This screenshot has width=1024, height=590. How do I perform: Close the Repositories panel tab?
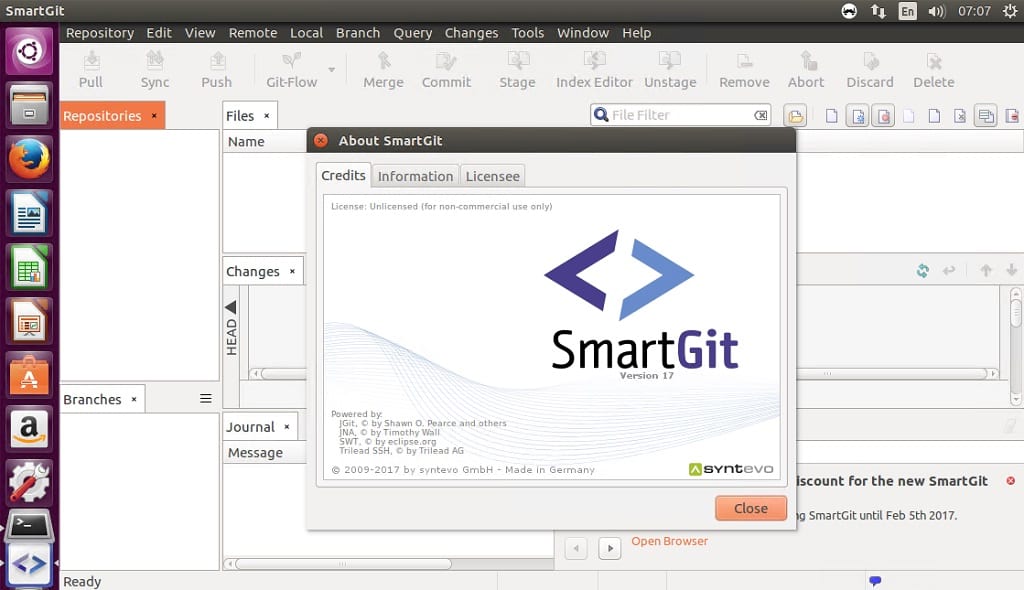click(154, 116)
